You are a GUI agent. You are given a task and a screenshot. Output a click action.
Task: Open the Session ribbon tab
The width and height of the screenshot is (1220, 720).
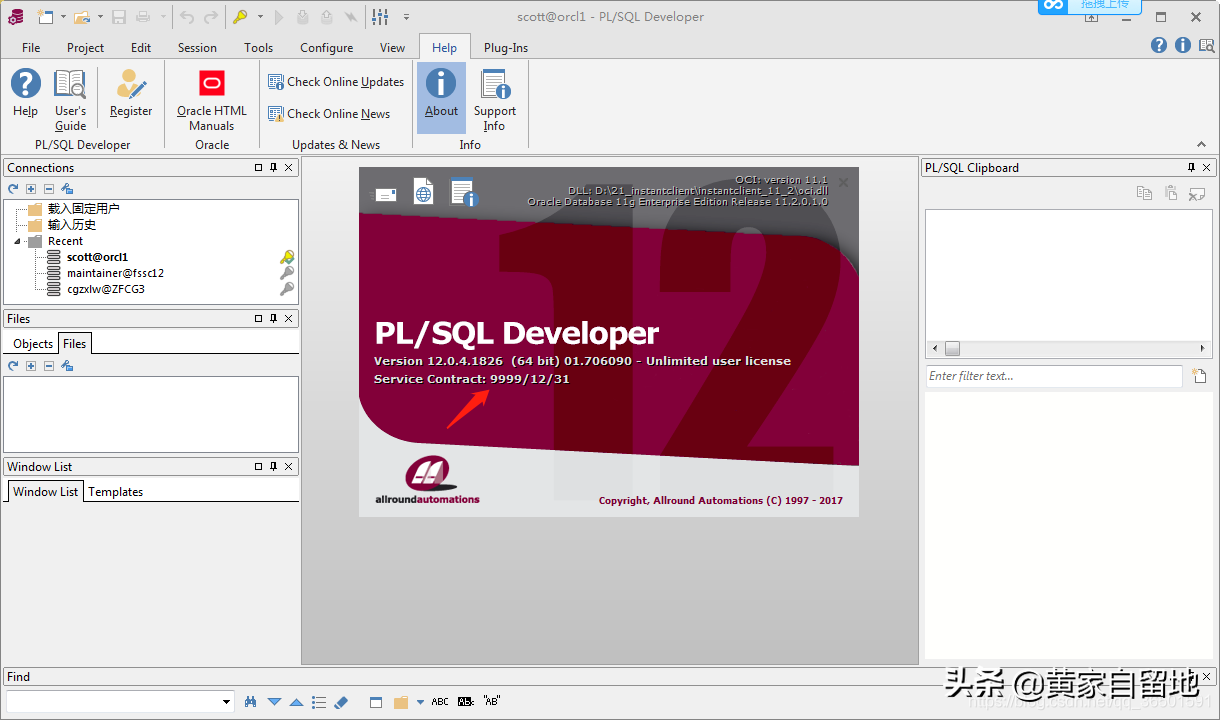(x=197, y=47)
